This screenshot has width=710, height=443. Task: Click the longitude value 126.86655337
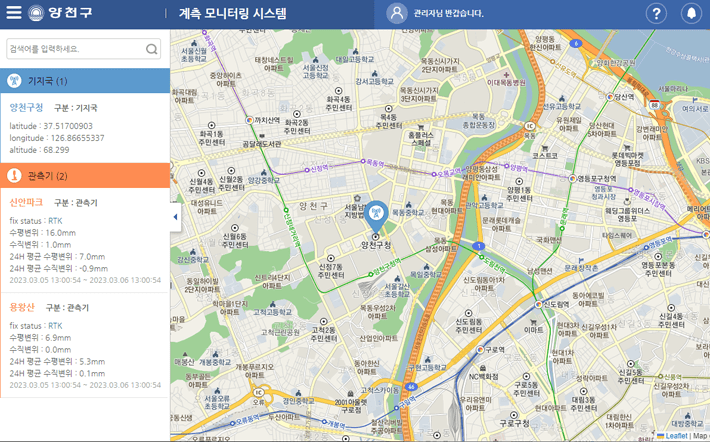(x=77, y=138)
